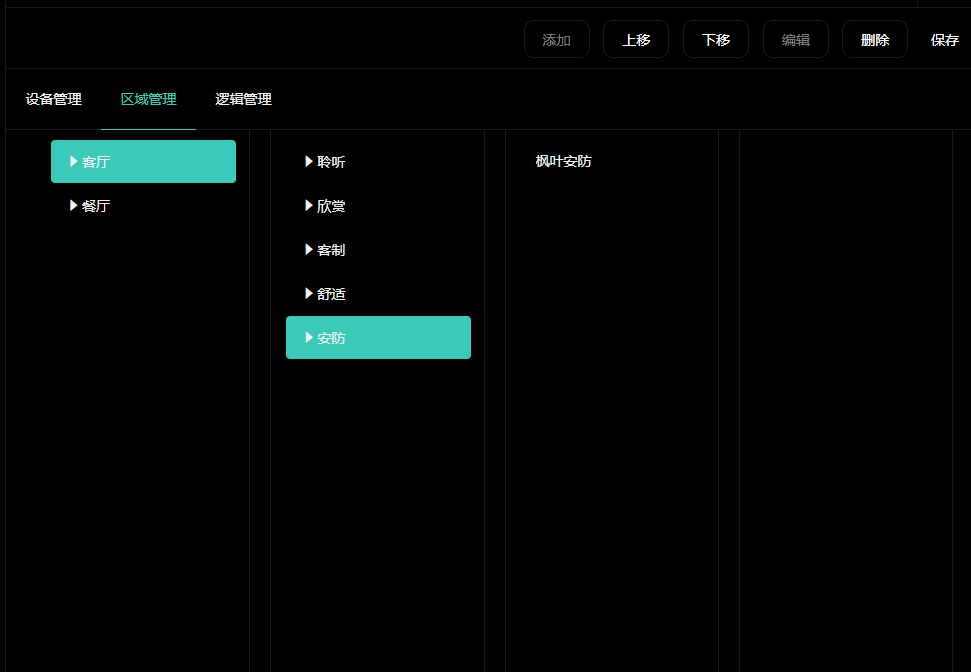
Task: Open the 区域管理 tab
Action: pos(148,99)
